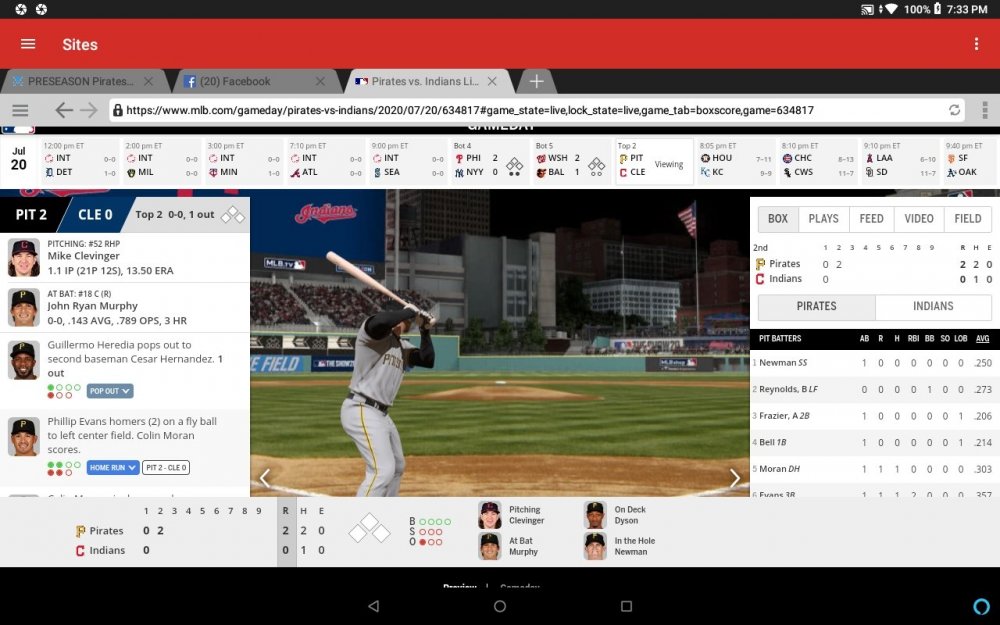Expand the POP OUT play details

click(x=110, y=391)
